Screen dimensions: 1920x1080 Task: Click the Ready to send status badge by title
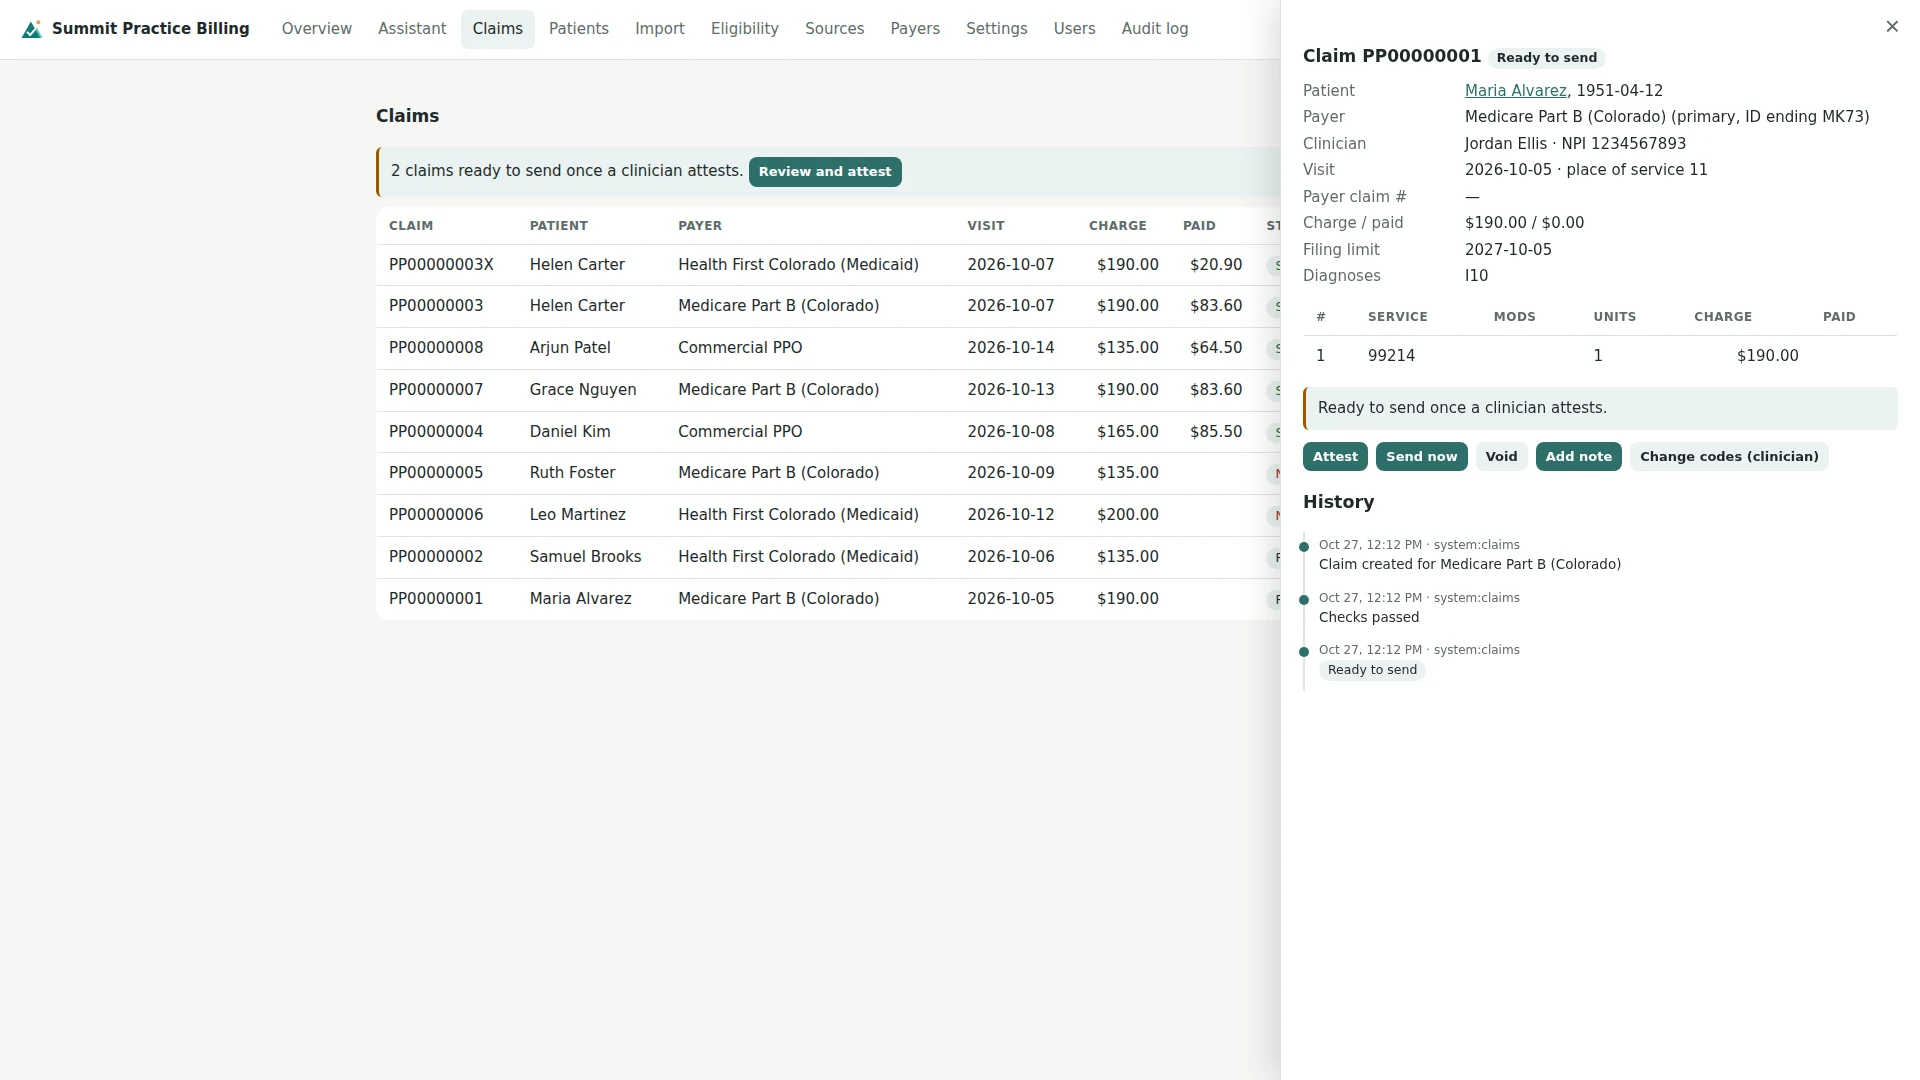click(x=1546, y=58)
